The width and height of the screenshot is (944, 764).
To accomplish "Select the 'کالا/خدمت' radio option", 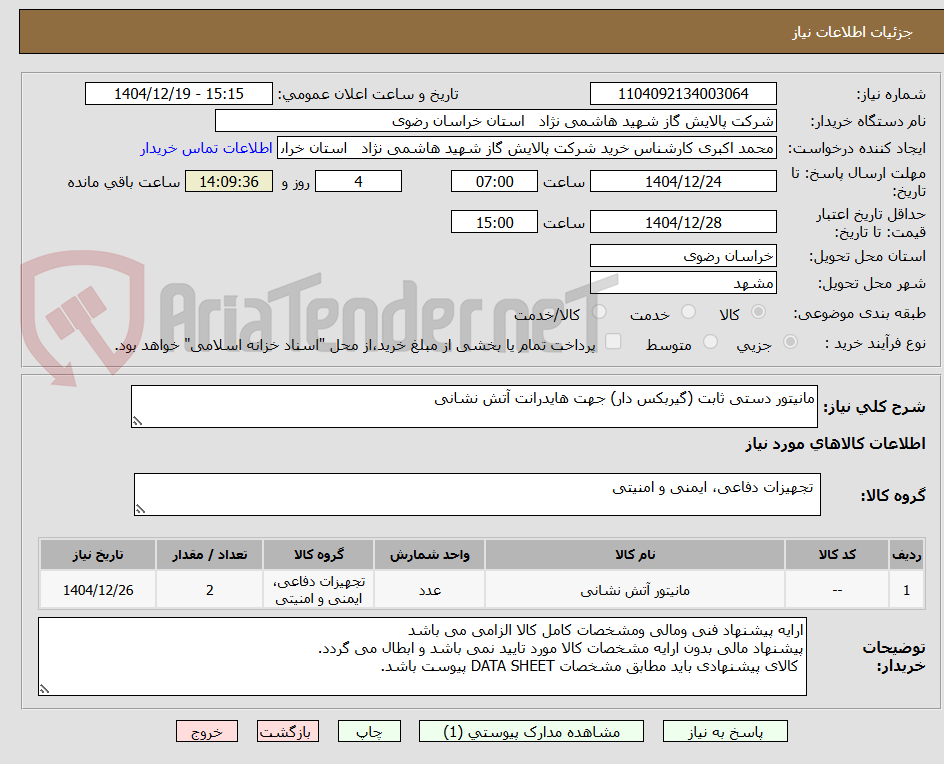I will pyautogui.click(x=599, y=312).
